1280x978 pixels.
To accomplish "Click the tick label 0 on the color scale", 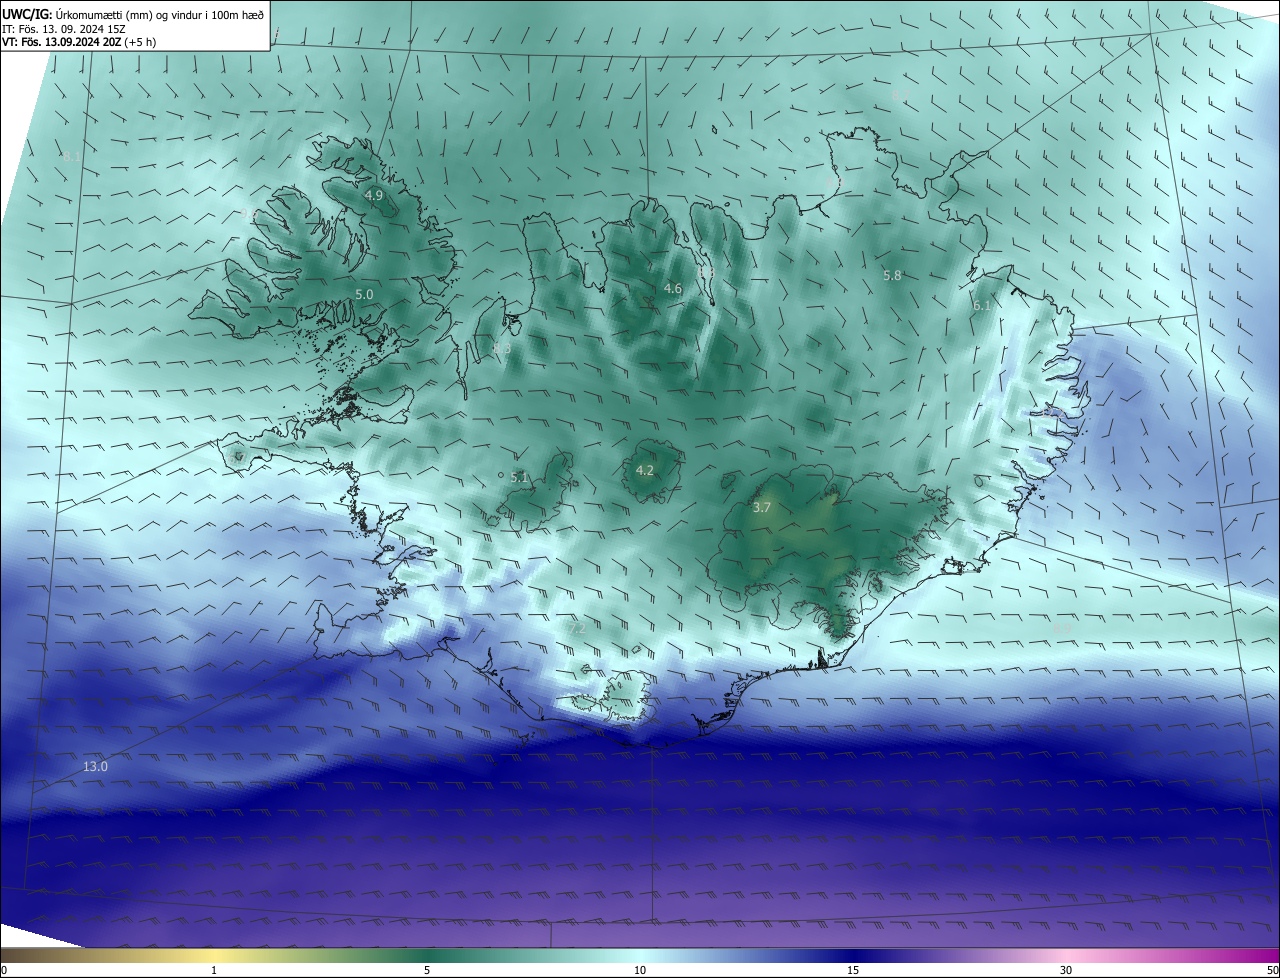I will pyautogui.click(x=4, y=970).
